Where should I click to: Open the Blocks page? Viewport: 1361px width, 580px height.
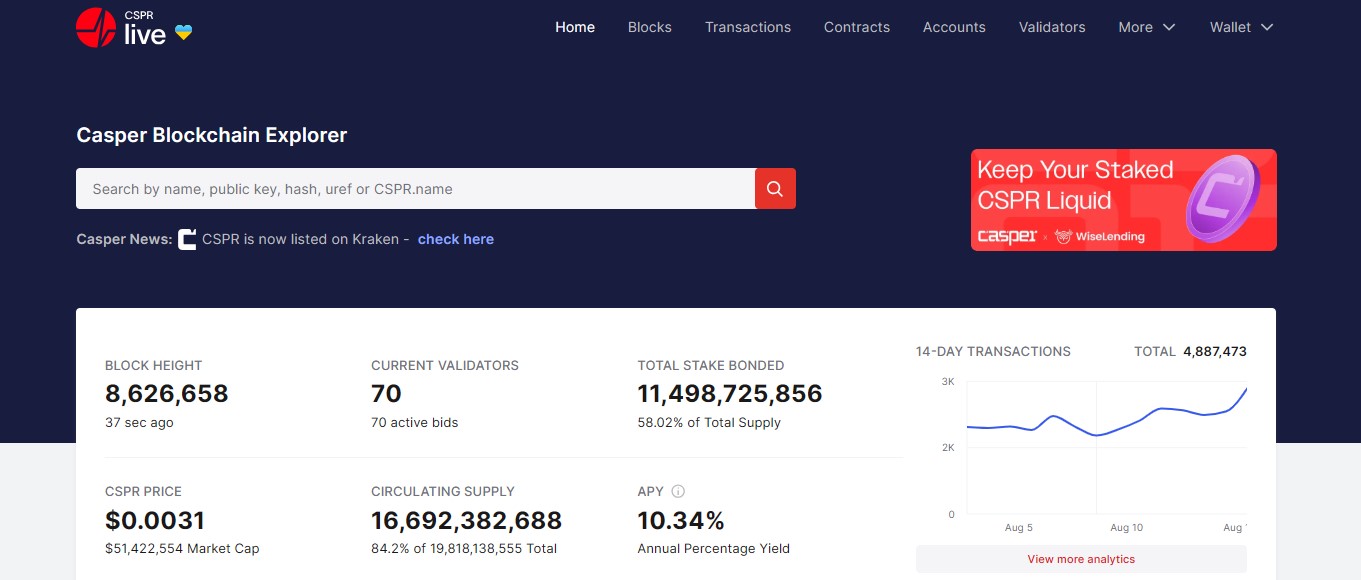pyautogui.click(x=650, y=27)
